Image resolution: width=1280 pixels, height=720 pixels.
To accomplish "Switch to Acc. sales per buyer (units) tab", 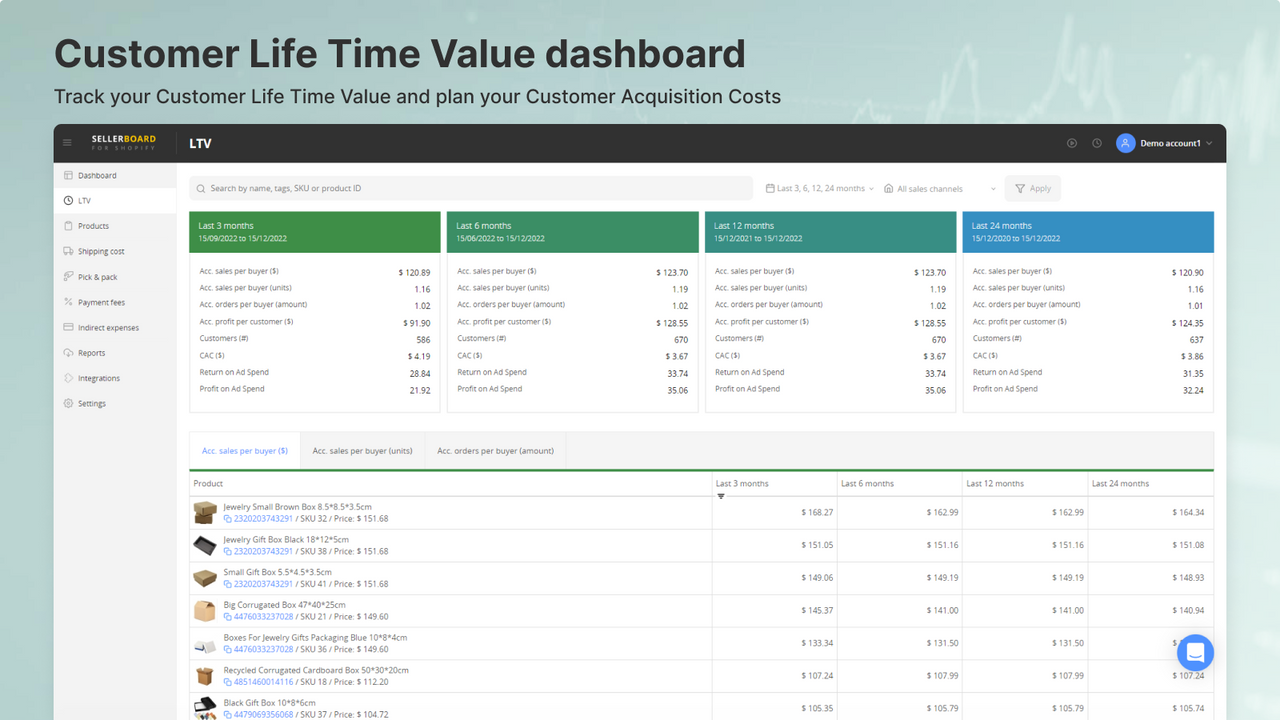I will (x=362, y=451).
